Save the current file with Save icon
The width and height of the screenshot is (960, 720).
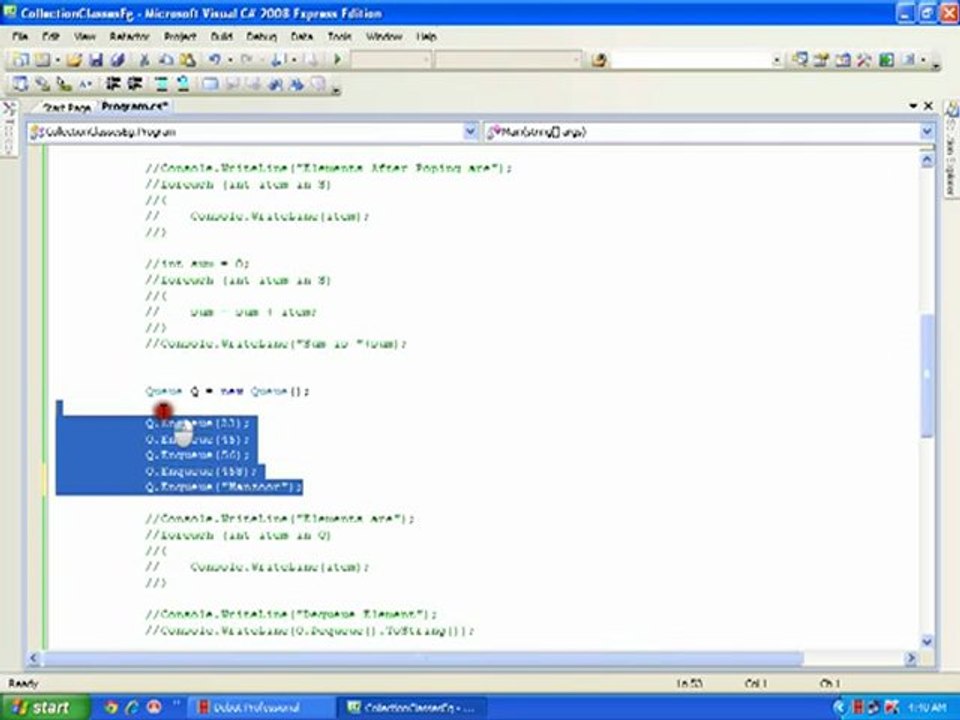(96, 59)
